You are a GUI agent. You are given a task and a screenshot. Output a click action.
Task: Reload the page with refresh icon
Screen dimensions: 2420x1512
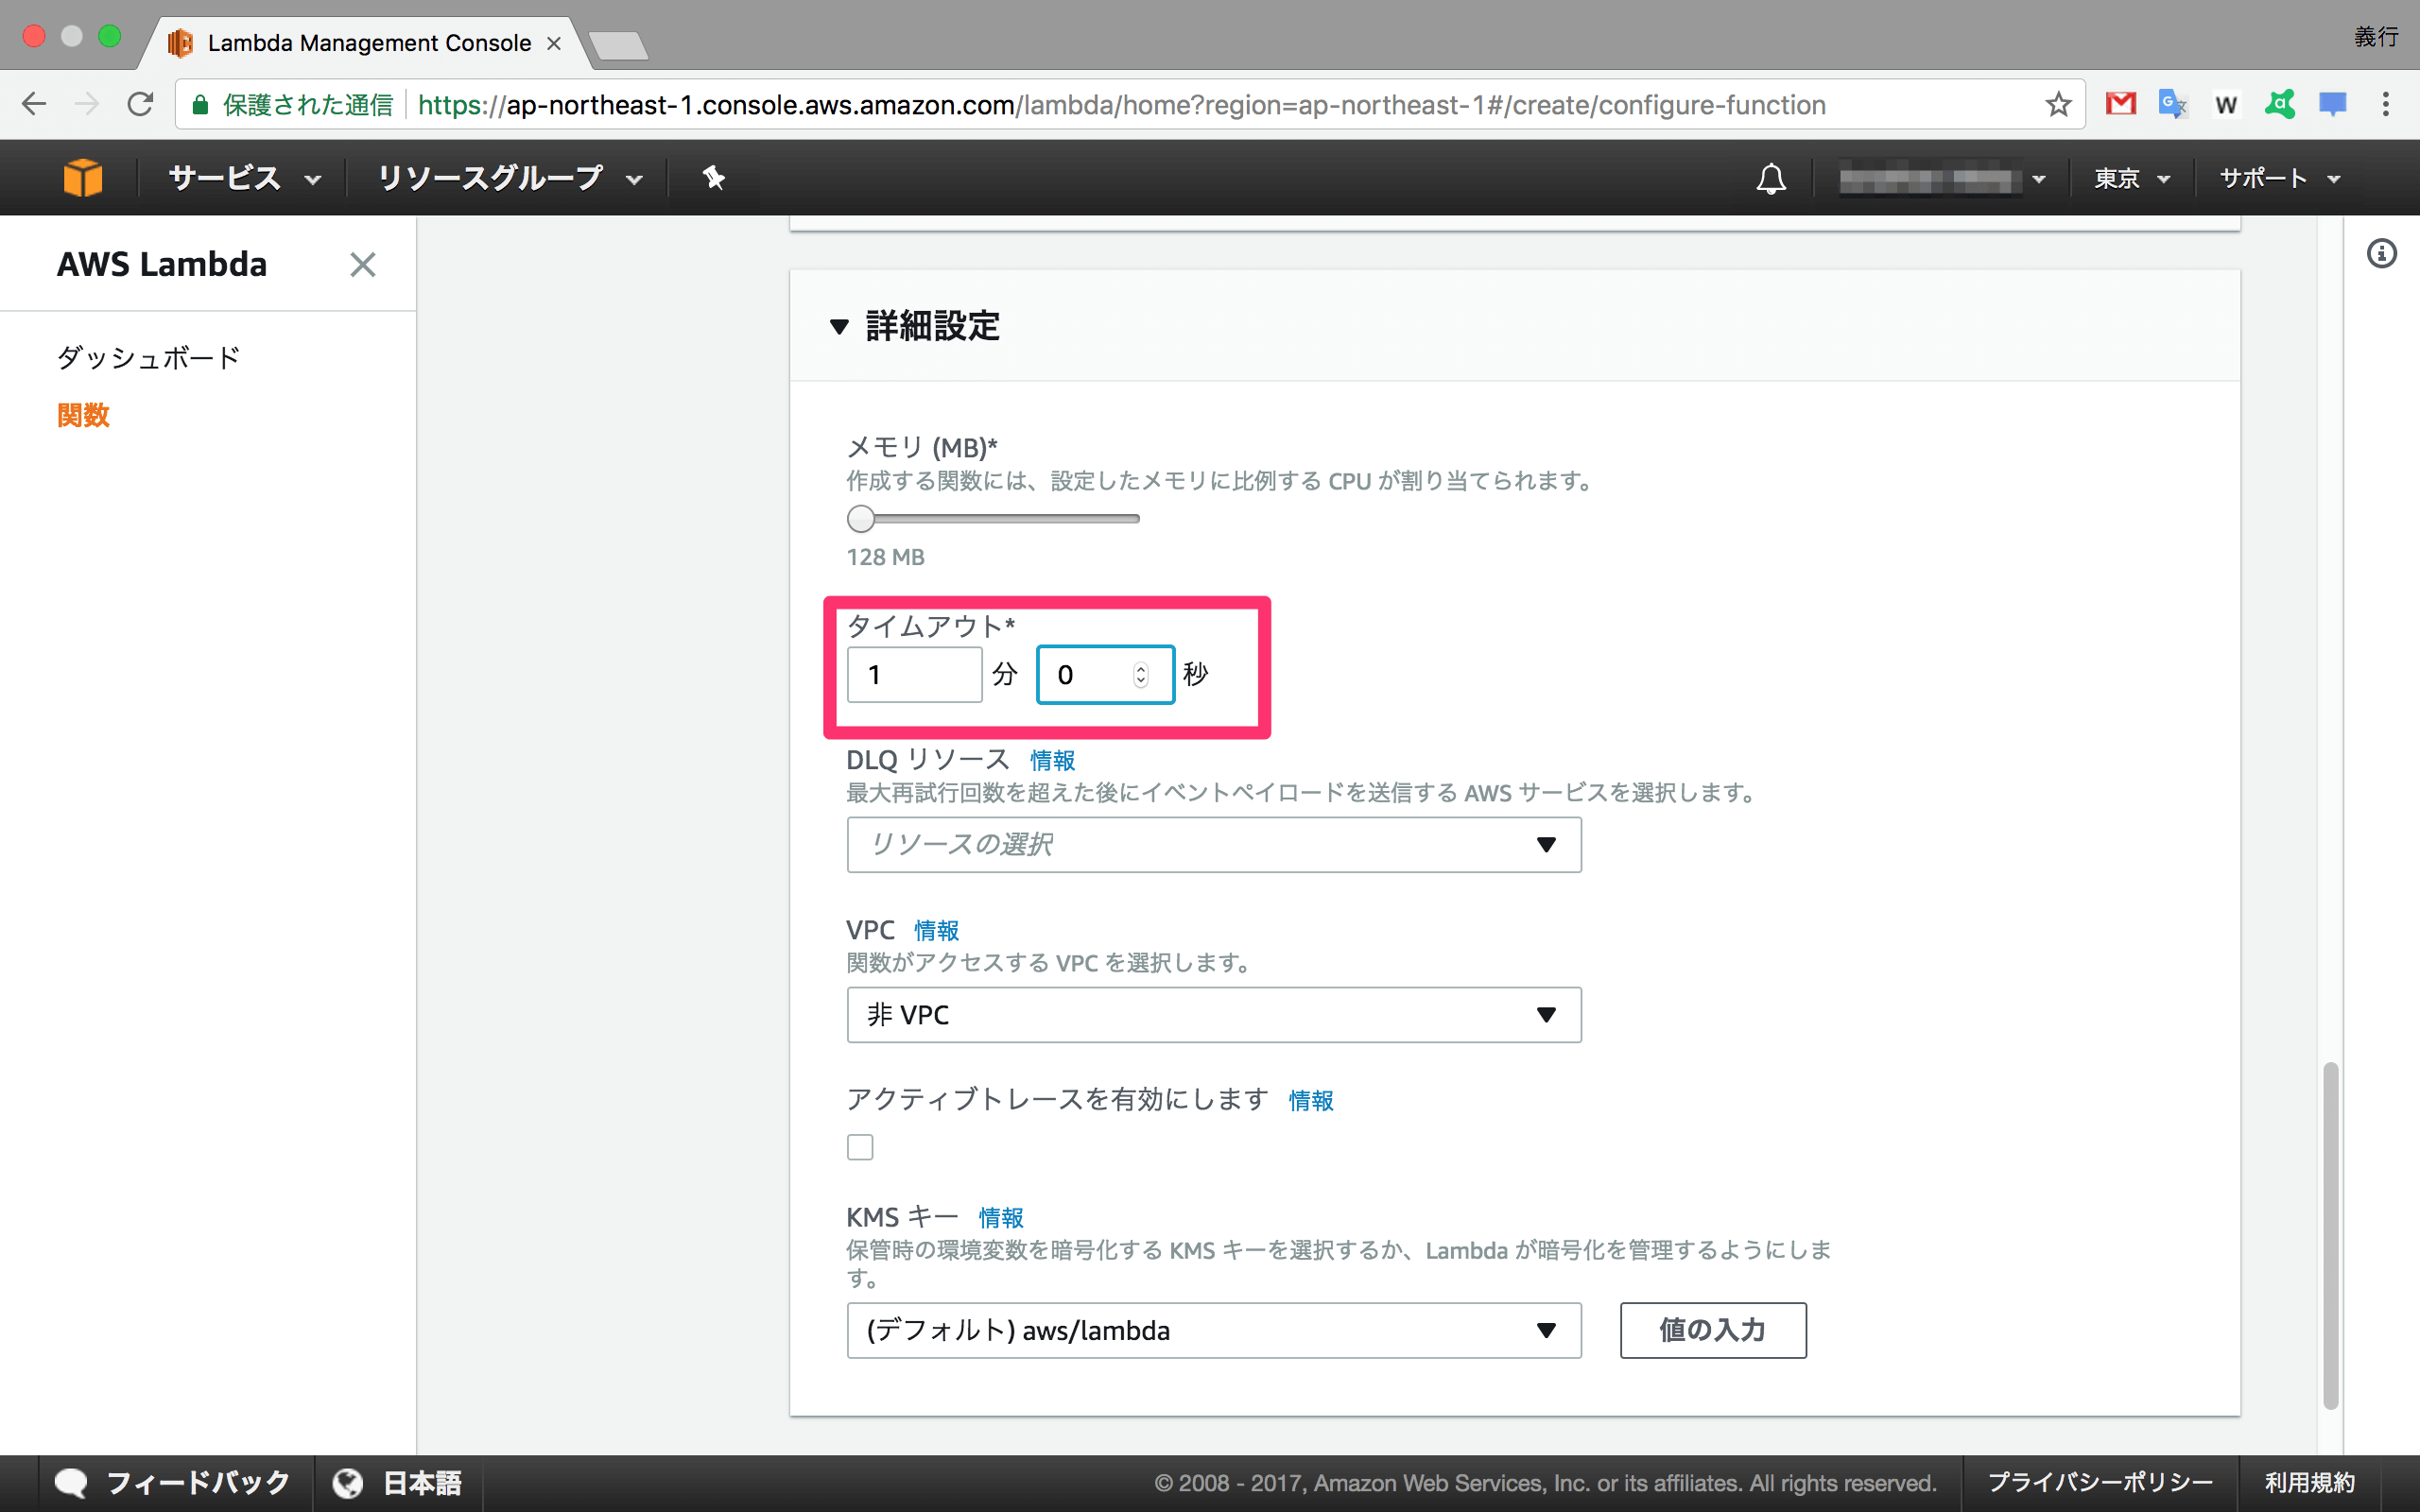(x=140, y=104)
